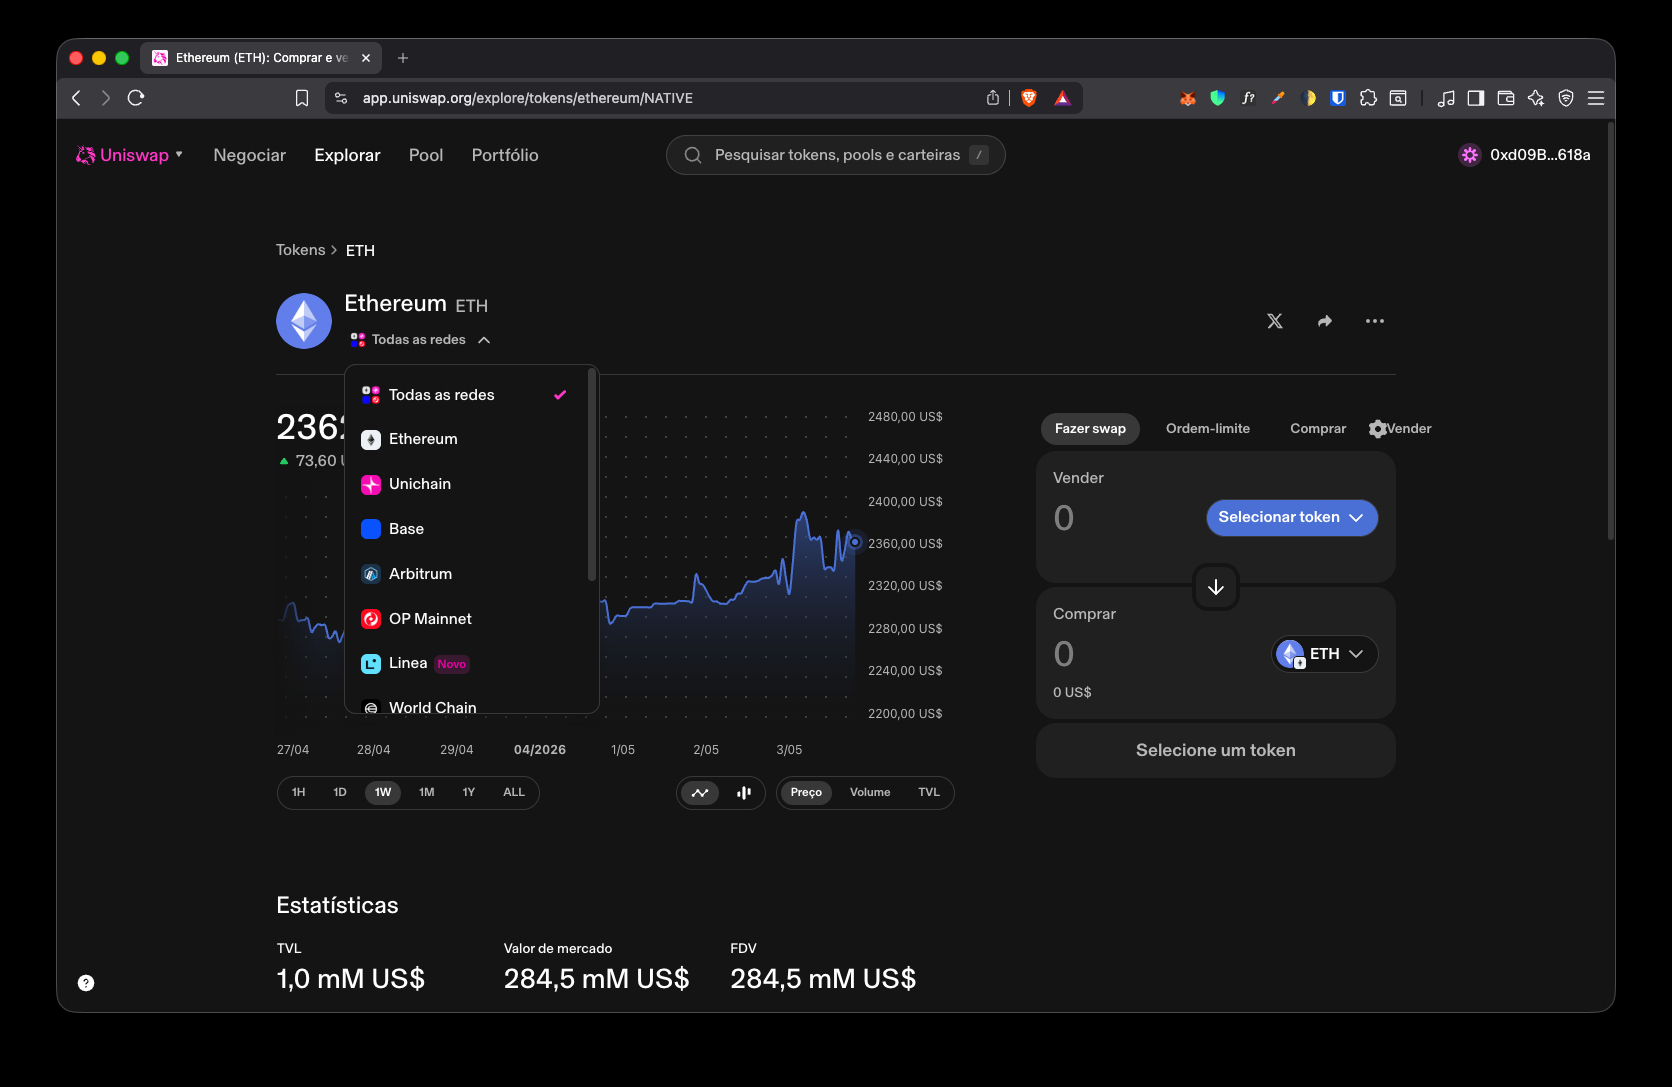
Task: Open swap settings gear icon
Action: point(1377,429)
